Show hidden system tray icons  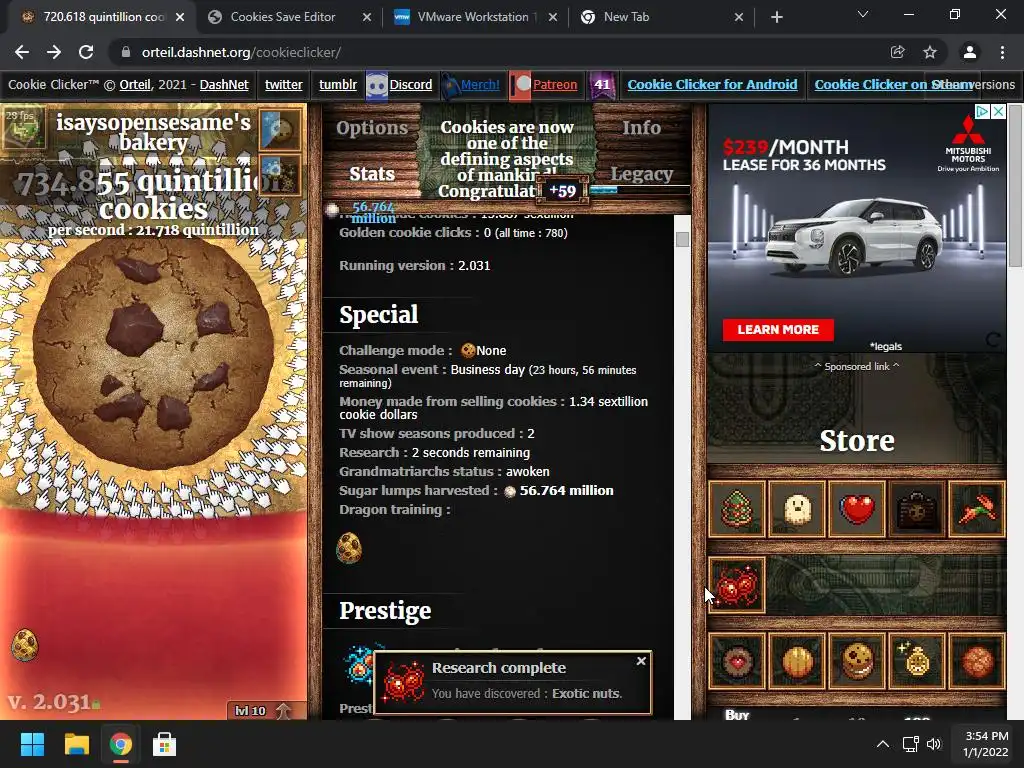click(x=882, y=744)
